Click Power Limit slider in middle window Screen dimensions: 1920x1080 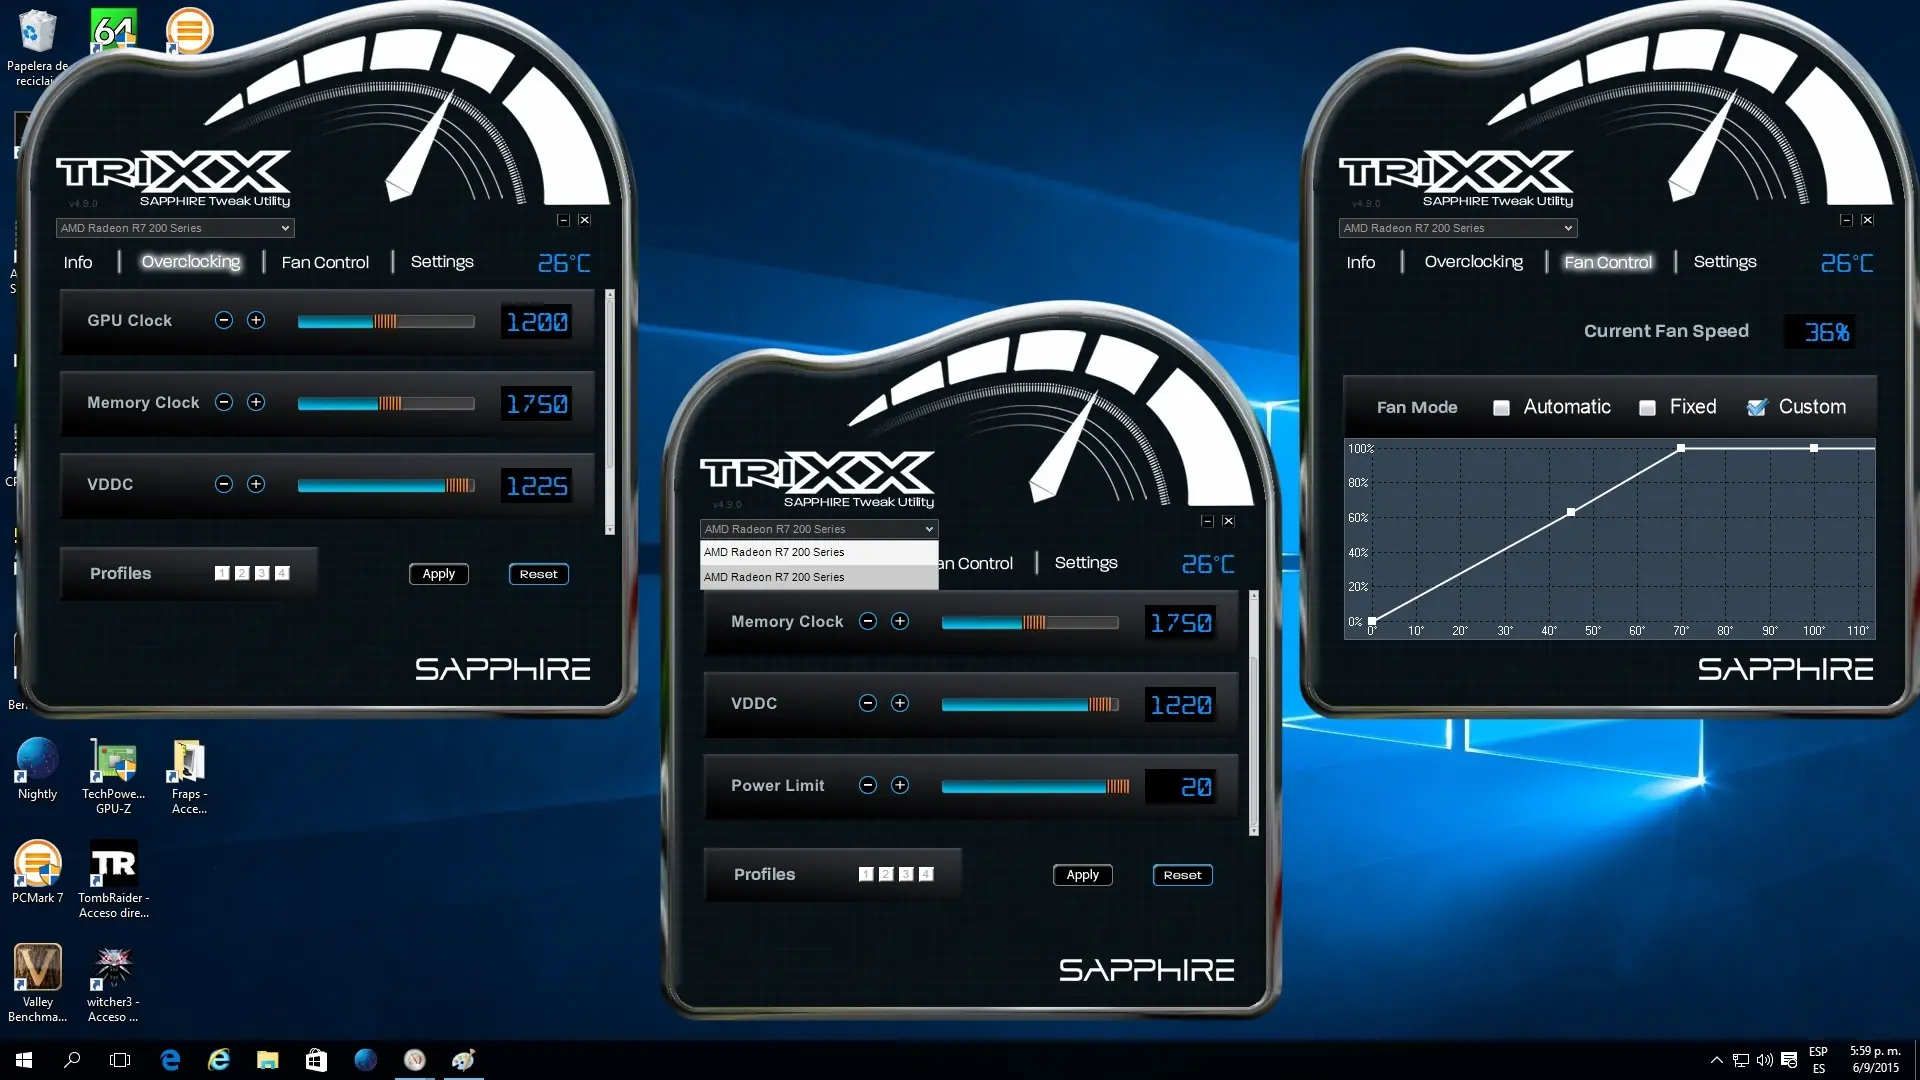coord(1035,786)
